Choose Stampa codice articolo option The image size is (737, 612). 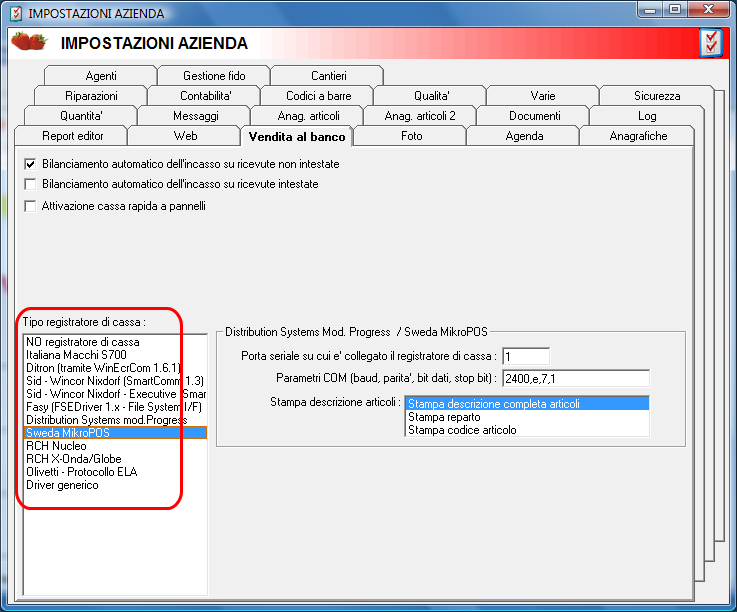[527, 430]
